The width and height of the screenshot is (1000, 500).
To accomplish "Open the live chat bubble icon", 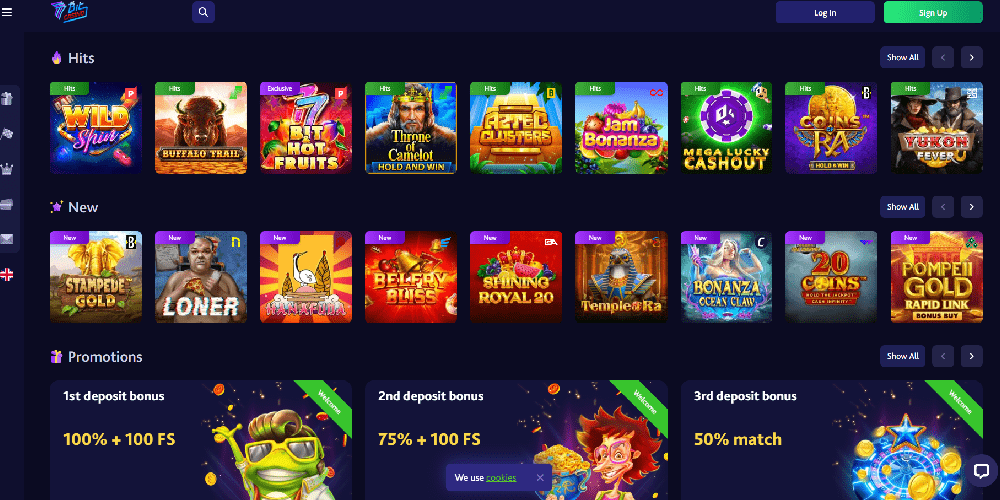I will [981, 471].
